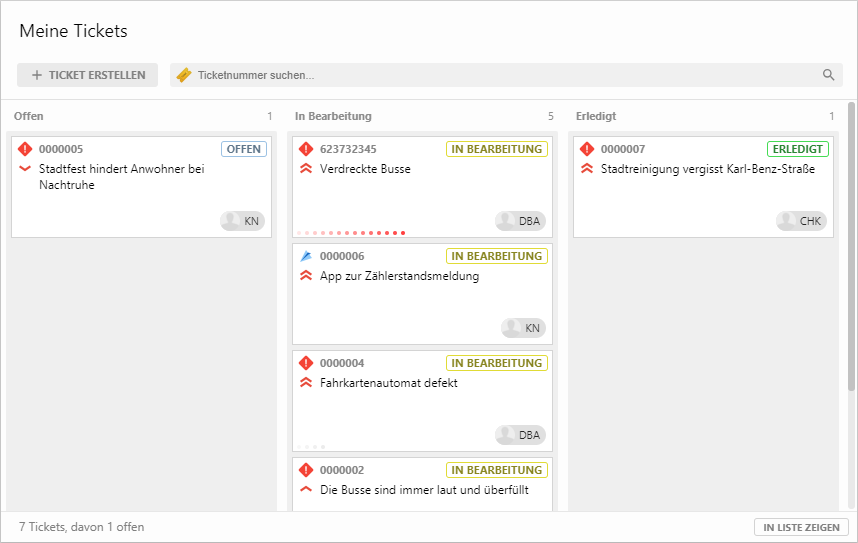Select the Erledigt column header

596,116
